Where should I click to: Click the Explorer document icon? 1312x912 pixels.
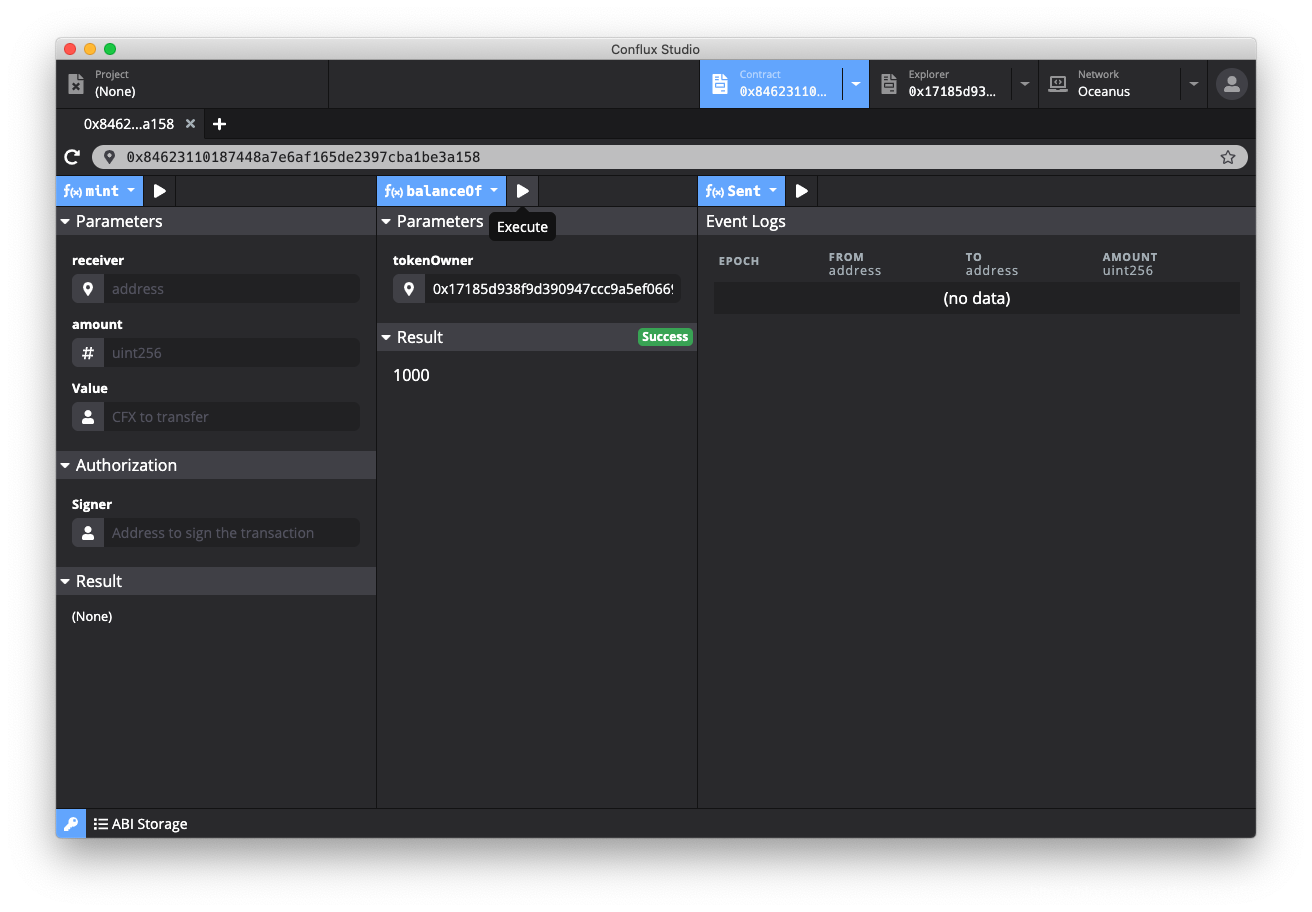click(889, 84)
